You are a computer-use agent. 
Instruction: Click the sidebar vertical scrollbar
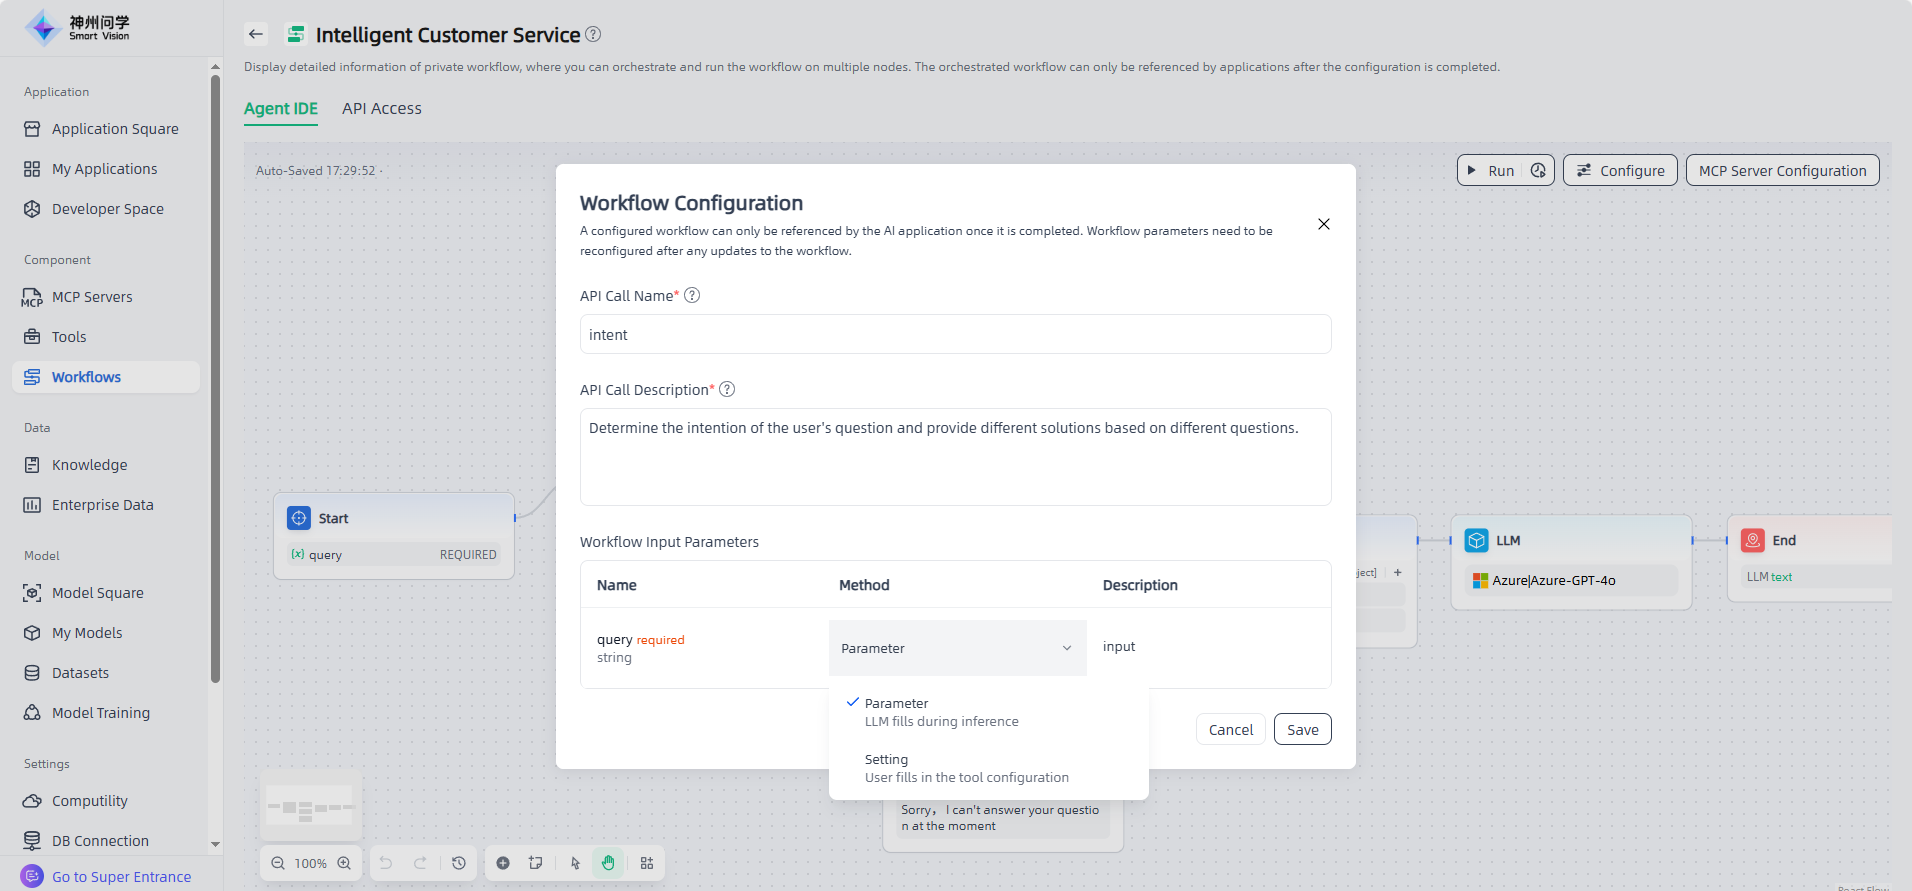(215, 380)
